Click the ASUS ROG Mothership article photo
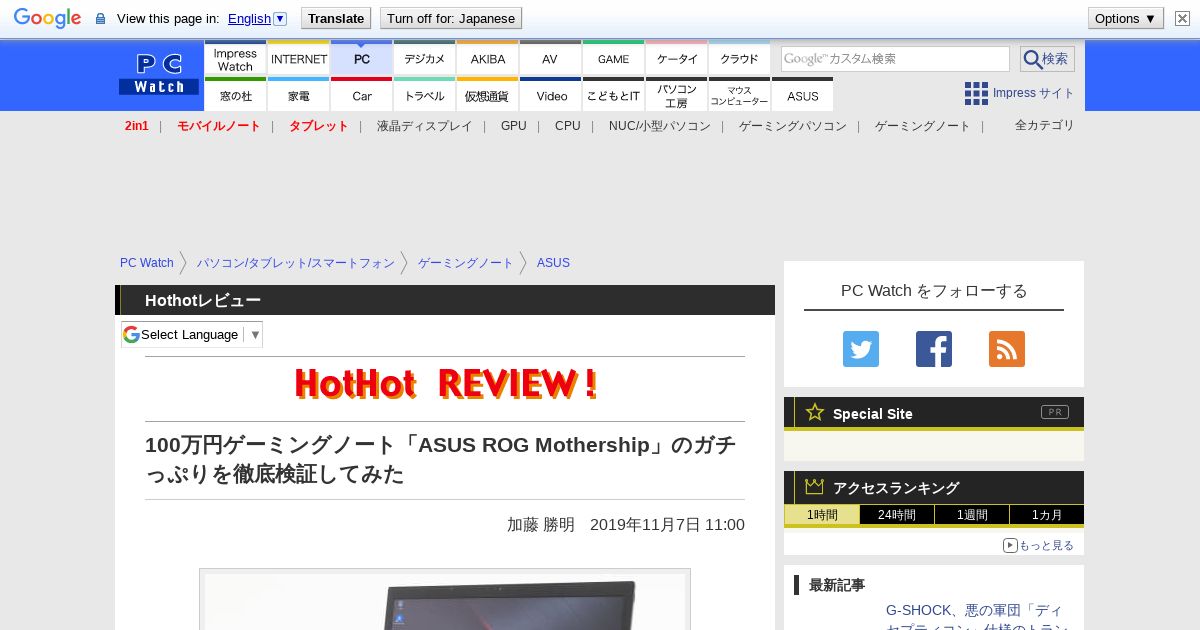Screen dimensions: 1200x630 445,600
